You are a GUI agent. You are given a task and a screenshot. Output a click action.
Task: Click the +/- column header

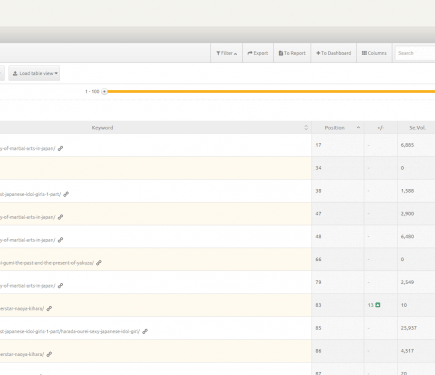380,128
